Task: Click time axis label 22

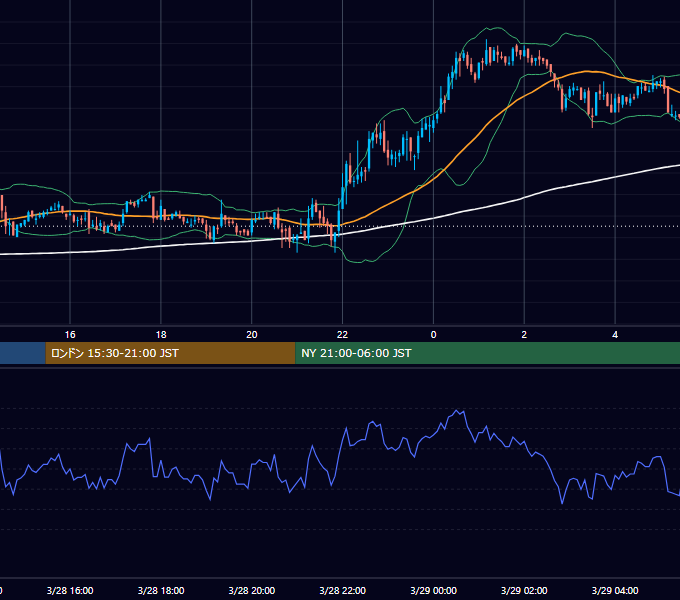Action: [x=342, y=335]
